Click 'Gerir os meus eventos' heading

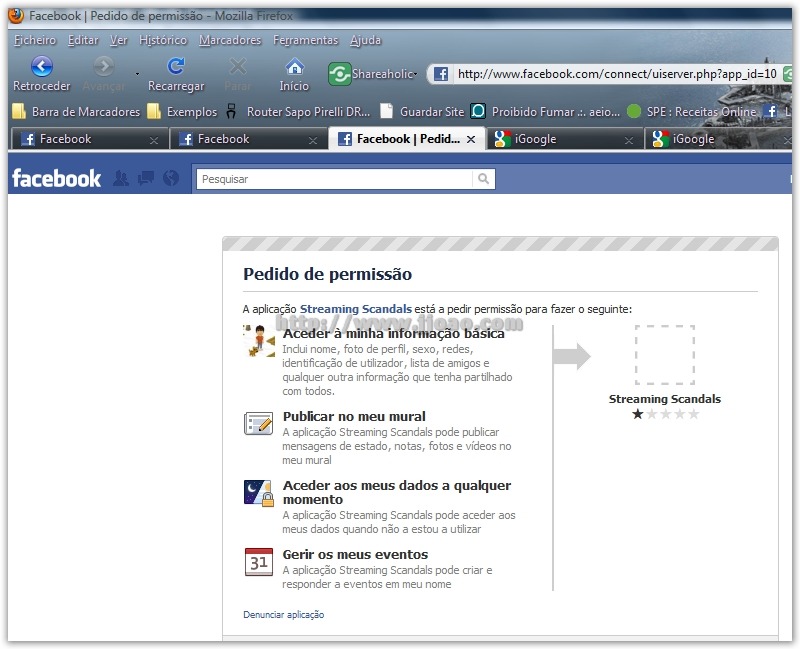pyautogui.click(x=355, y=554)
